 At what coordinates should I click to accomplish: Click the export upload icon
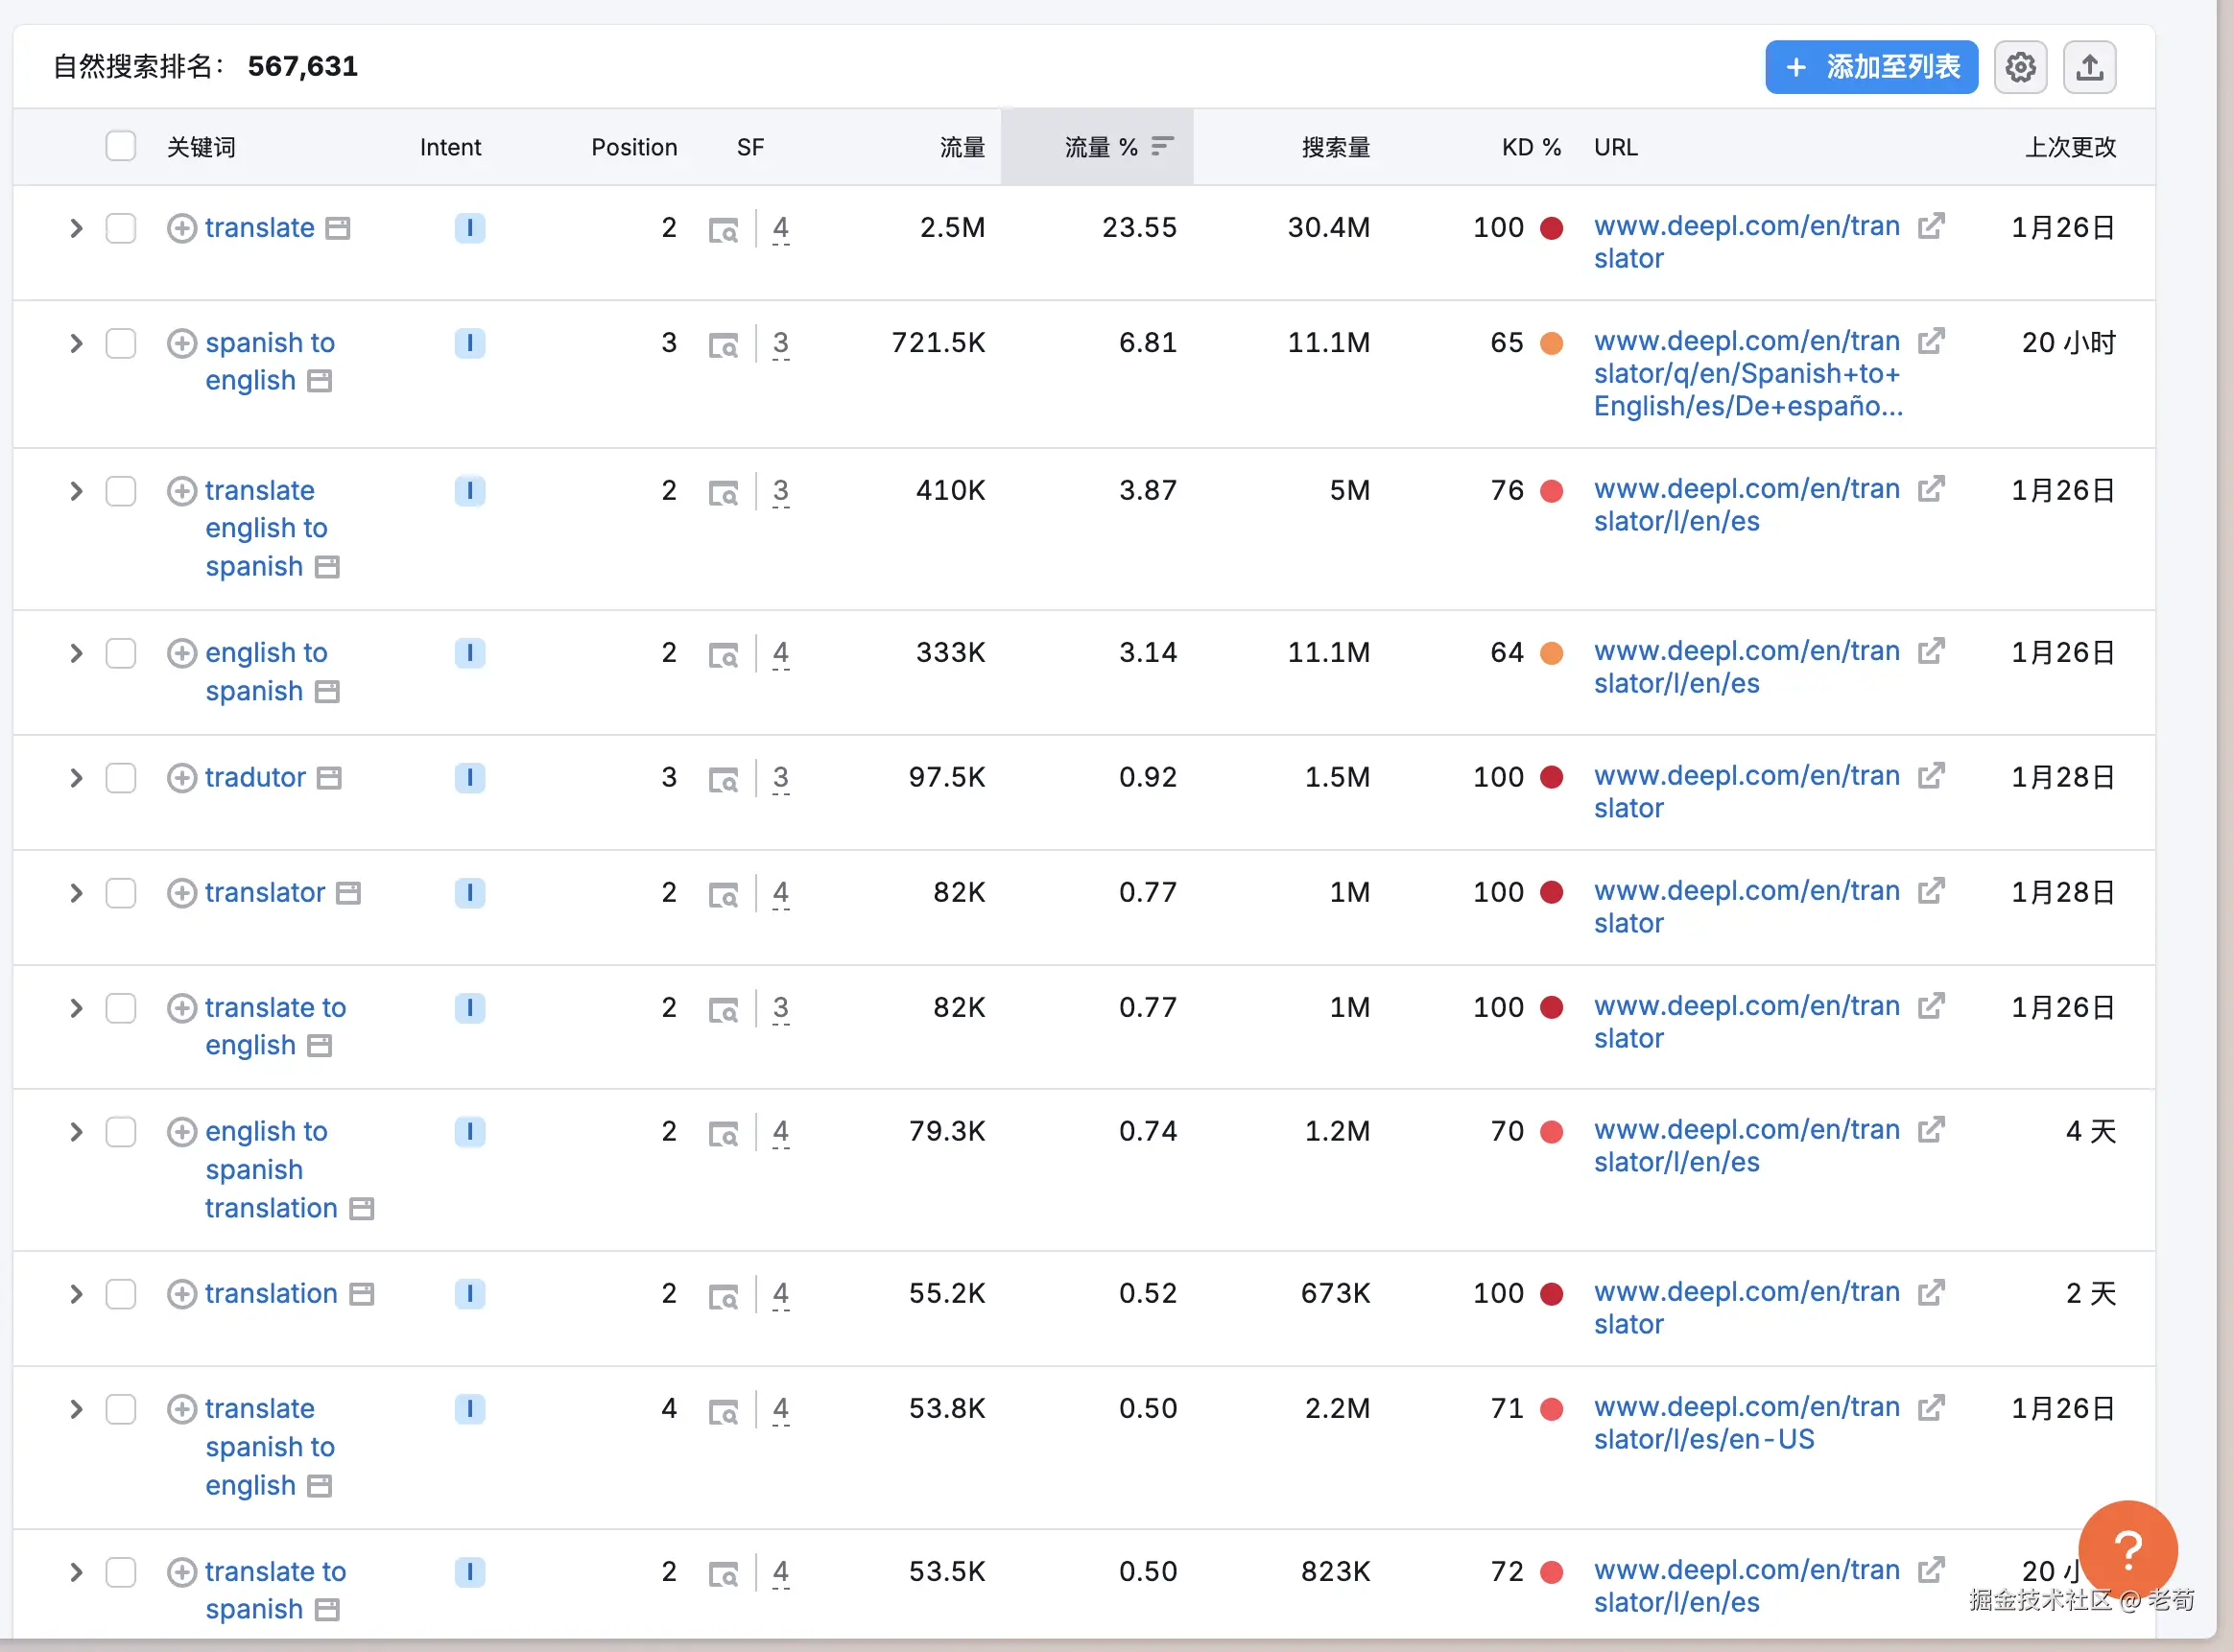tap(2089, 67)
